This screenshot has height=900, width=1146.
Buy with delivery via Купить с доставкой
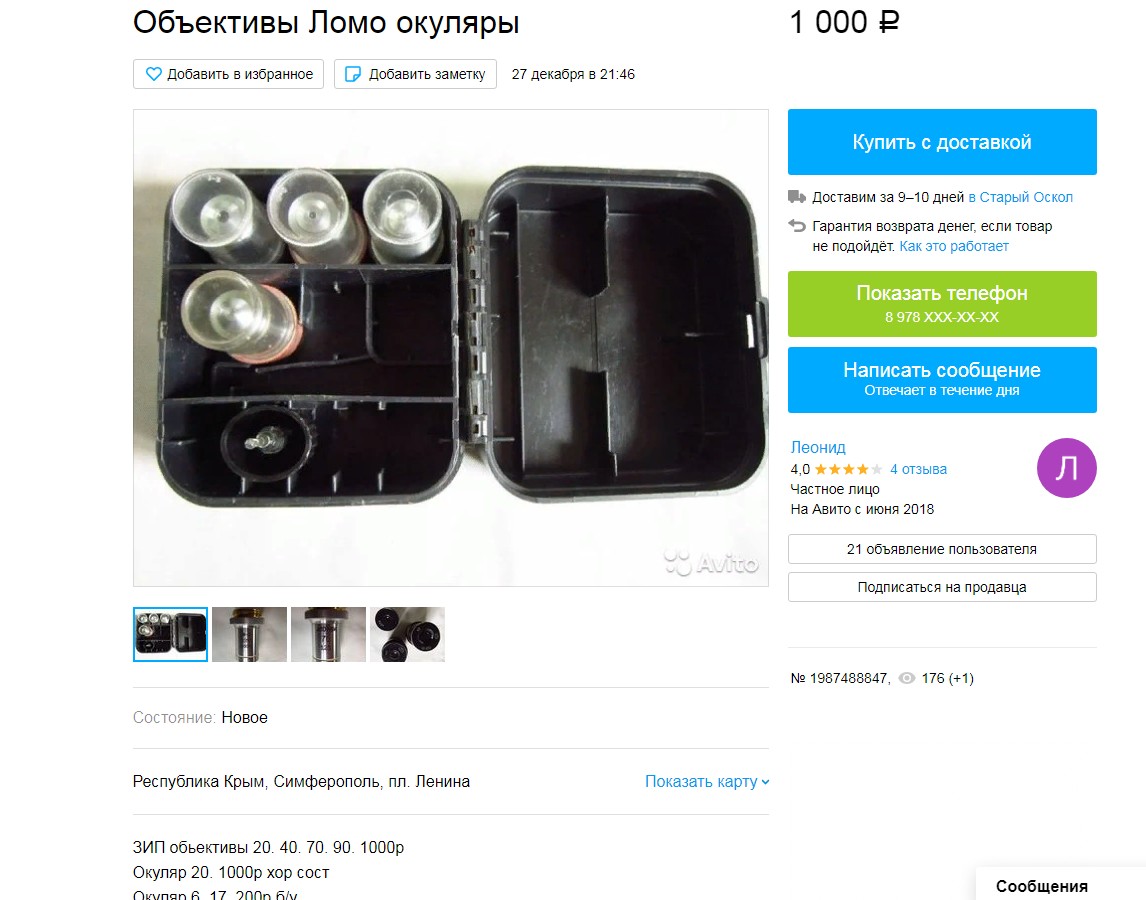point(942,142)
